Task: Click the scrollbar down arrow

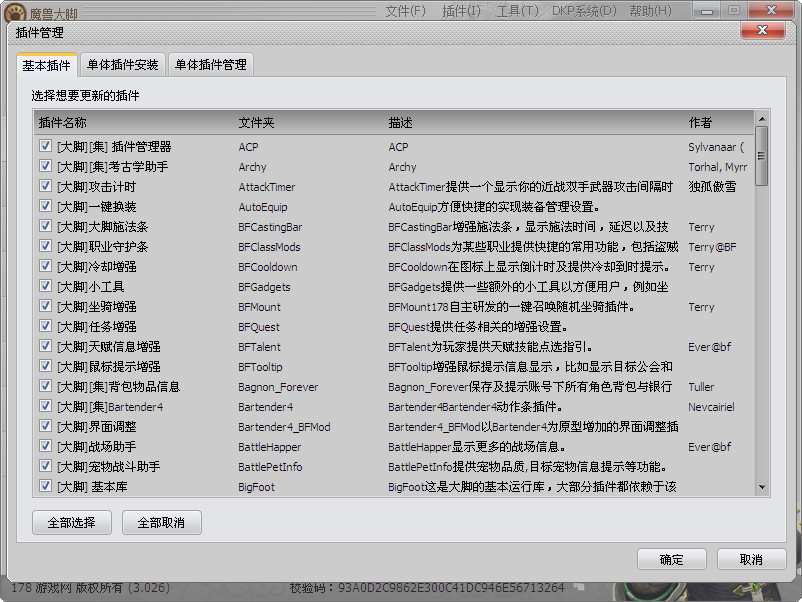Action: pos(763,488)
